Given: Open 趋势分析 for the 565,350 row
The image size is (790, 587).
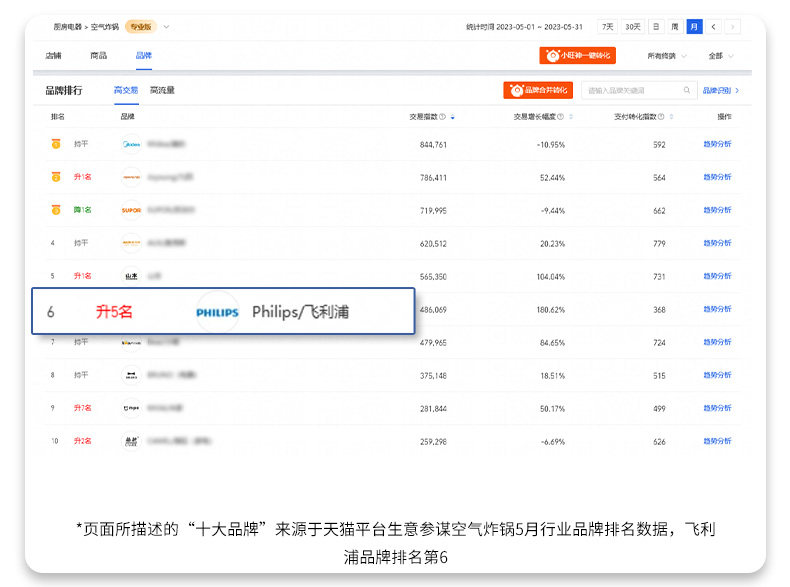Looking at the screenshot, I should pos(717,276).
